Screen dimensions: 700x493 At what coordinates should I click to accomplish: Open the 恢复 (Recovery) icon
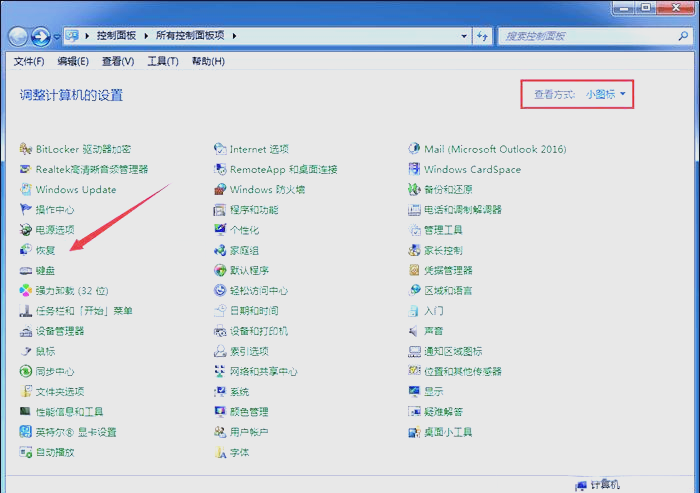(26, 250)
